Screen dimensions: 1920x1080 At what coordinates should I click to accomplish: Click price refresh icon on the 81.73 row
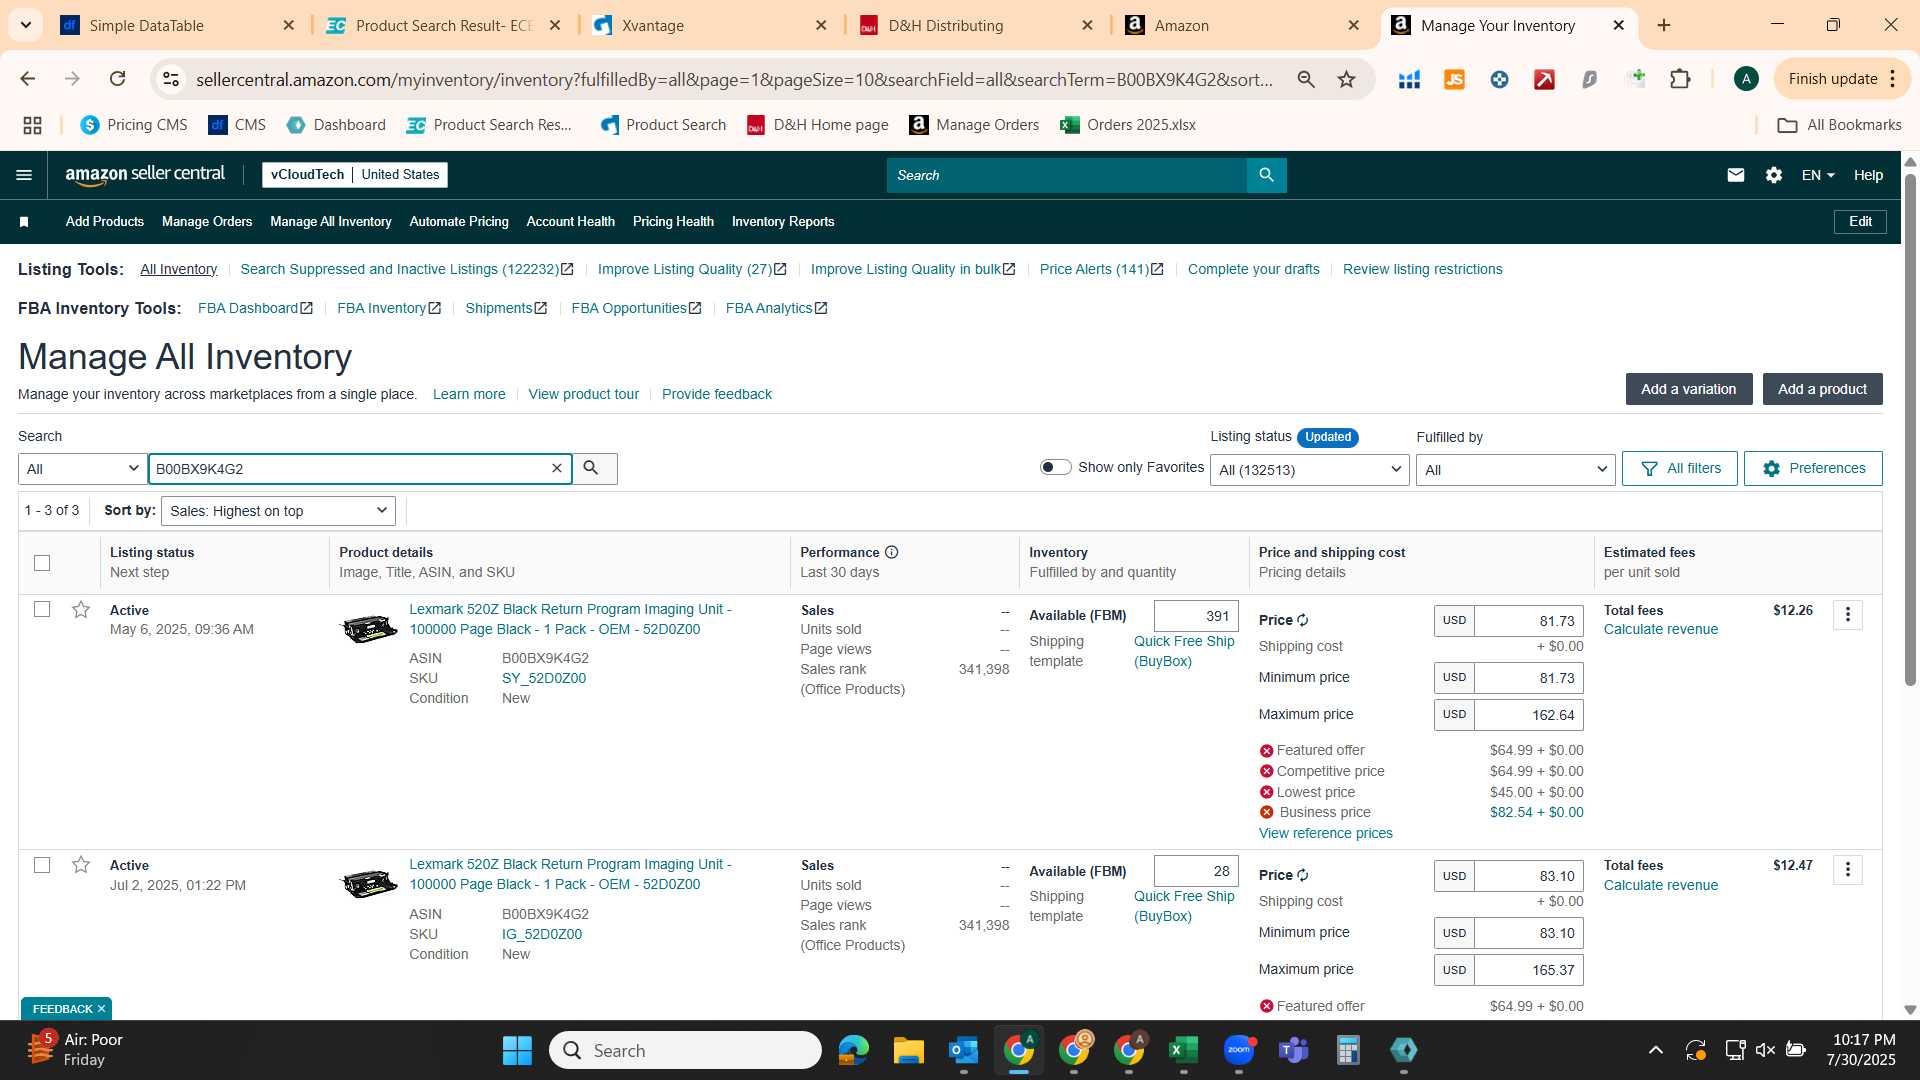[1303, 620]
